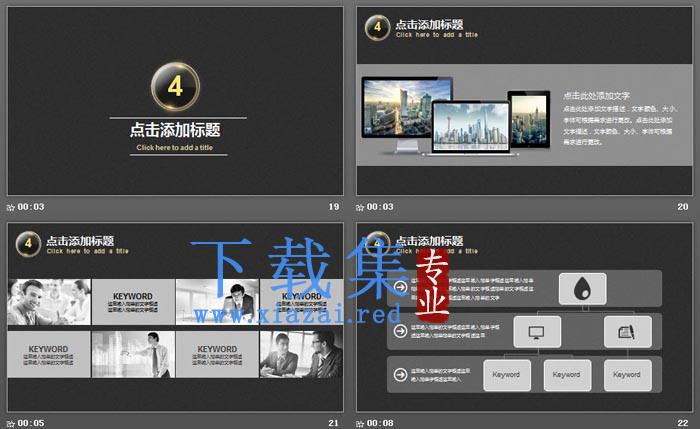Click slide number 19 label
This screenshot has height=429, width=700.
click(333, 207)
